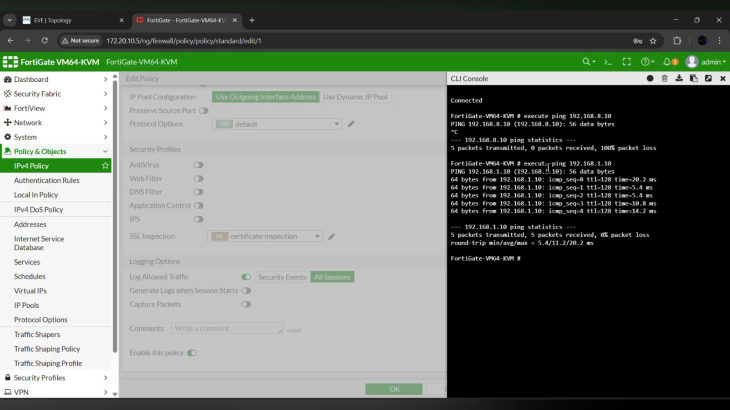Select Security Events logging option
The width and height of the screenshot is (730, 410).
282,277
